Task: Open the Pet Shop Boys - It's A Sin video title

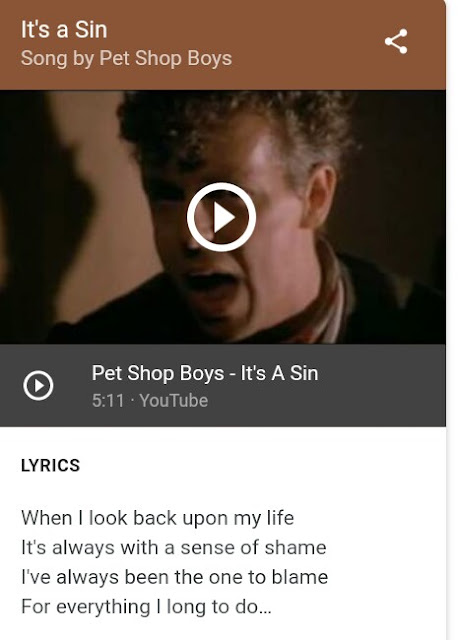Action: tap(205, 373)
